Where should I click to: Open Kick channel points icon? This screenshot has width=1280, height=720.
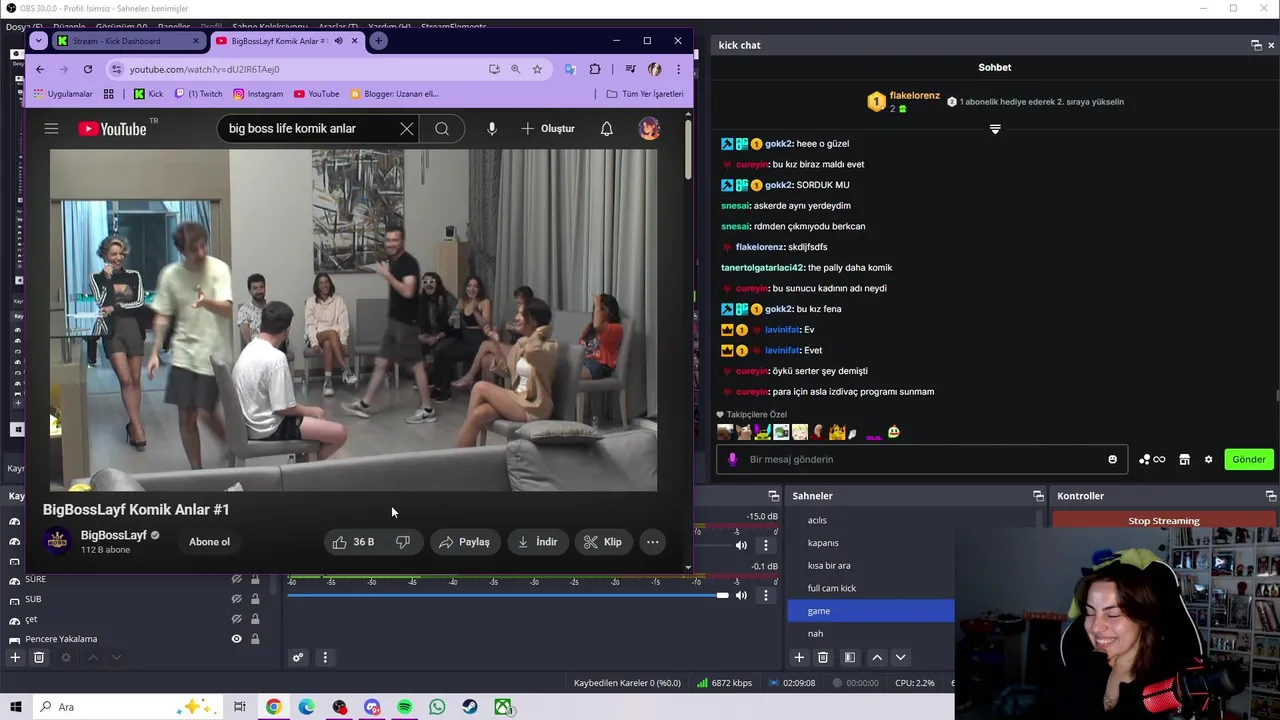(x=1152, y=459)
